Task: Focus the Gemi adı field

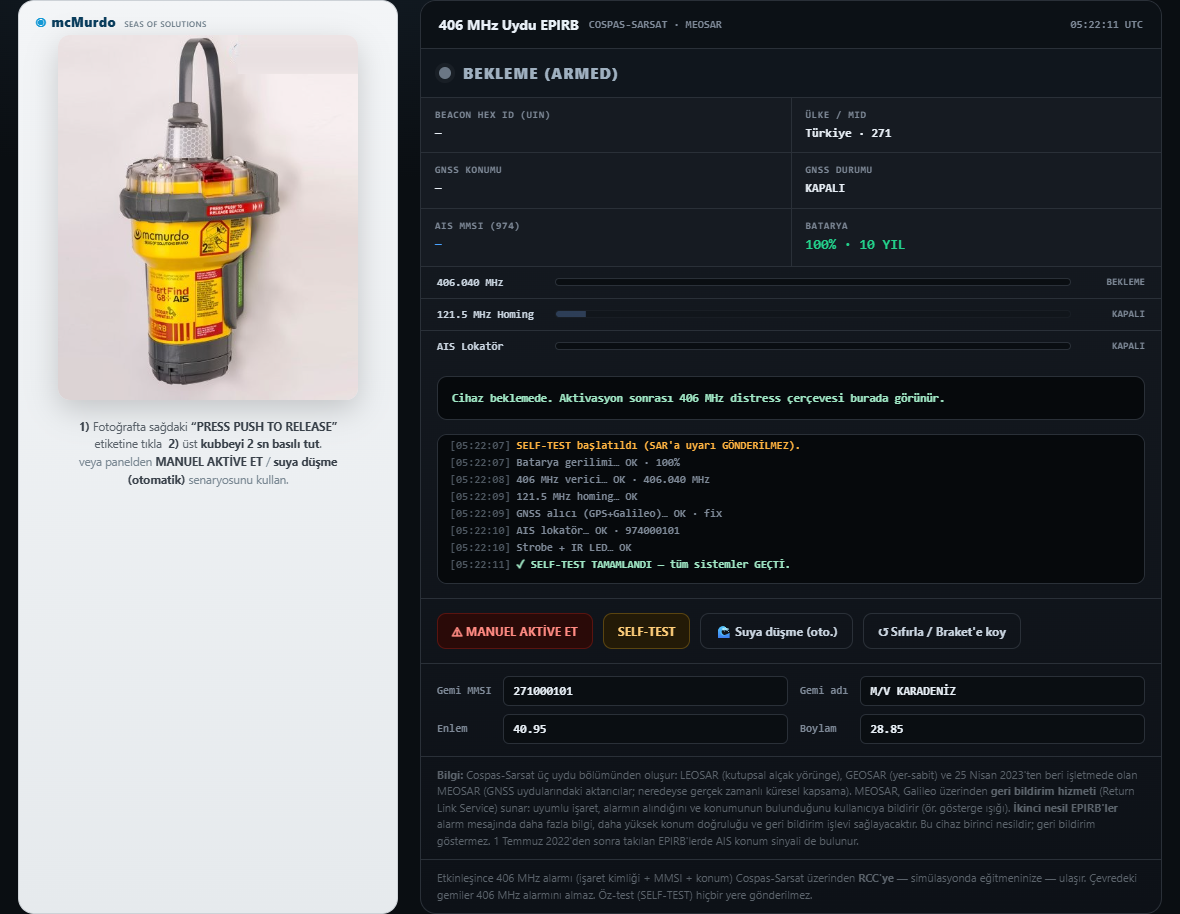Action: click(1002, 691)
